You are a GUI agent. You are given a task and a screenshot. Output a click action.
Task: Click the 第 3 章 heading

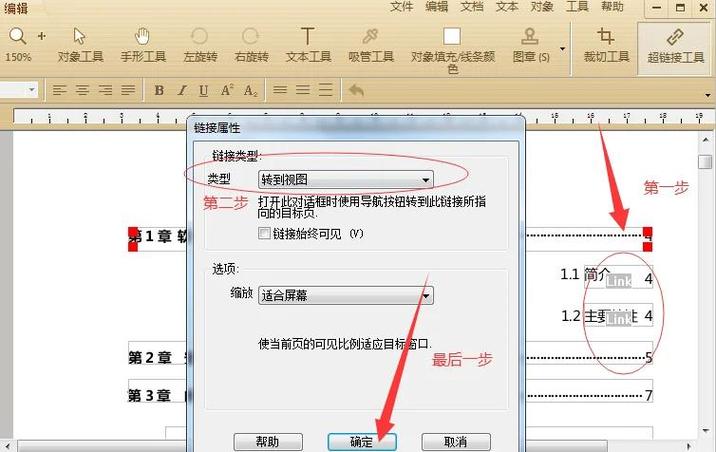(150, 395)
